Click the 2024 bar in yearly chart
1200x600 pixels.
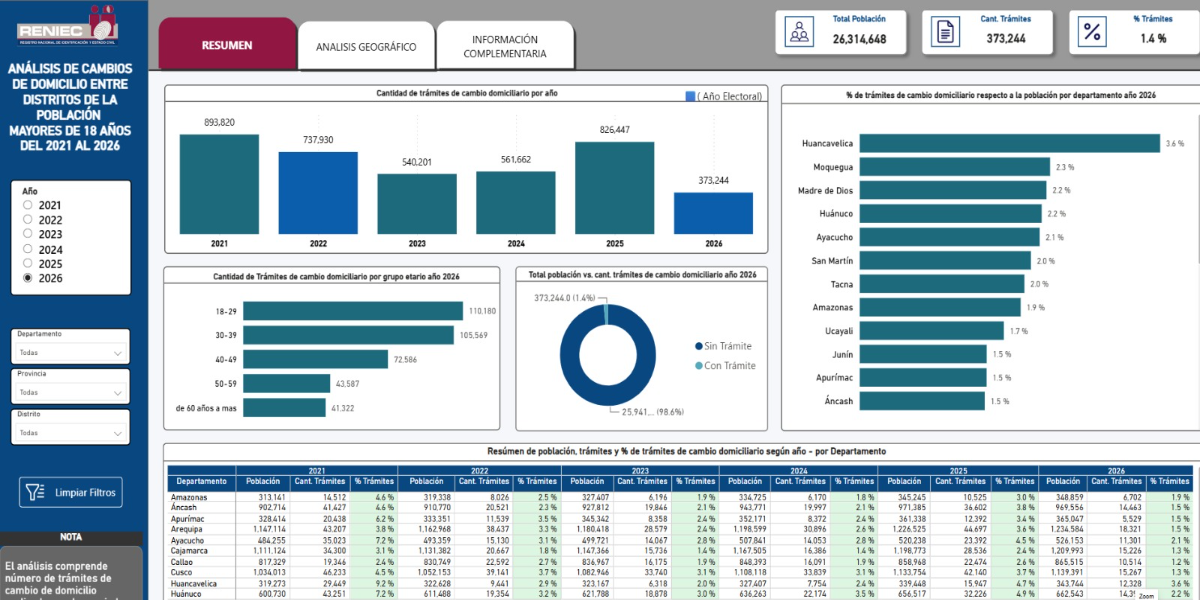(x=515, y=203)
